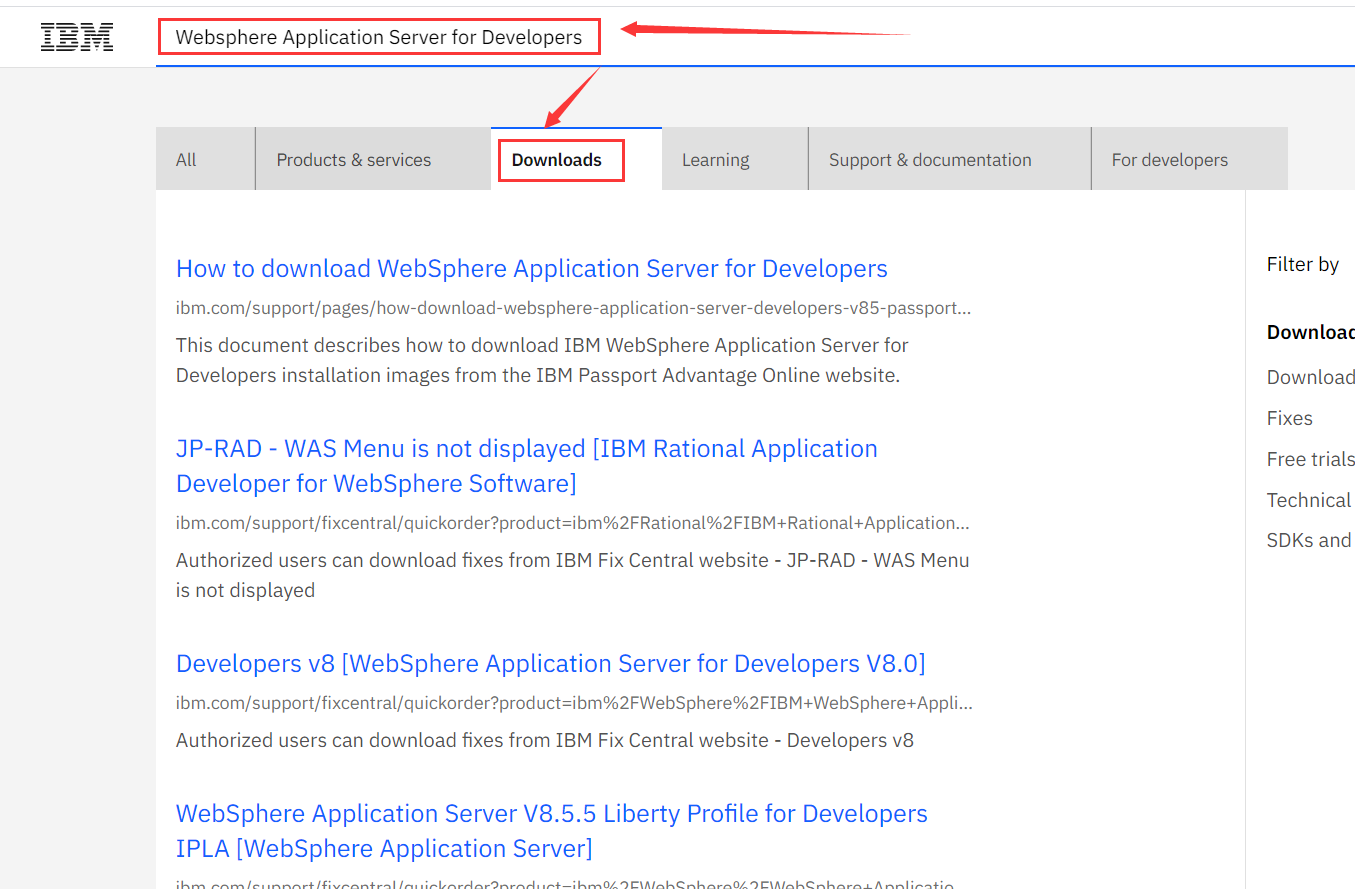Click description mentioning IBM Passport Advantage Online
Image resolution: width=1355 pixels, height=889 pixels.
tap(542, 360)
